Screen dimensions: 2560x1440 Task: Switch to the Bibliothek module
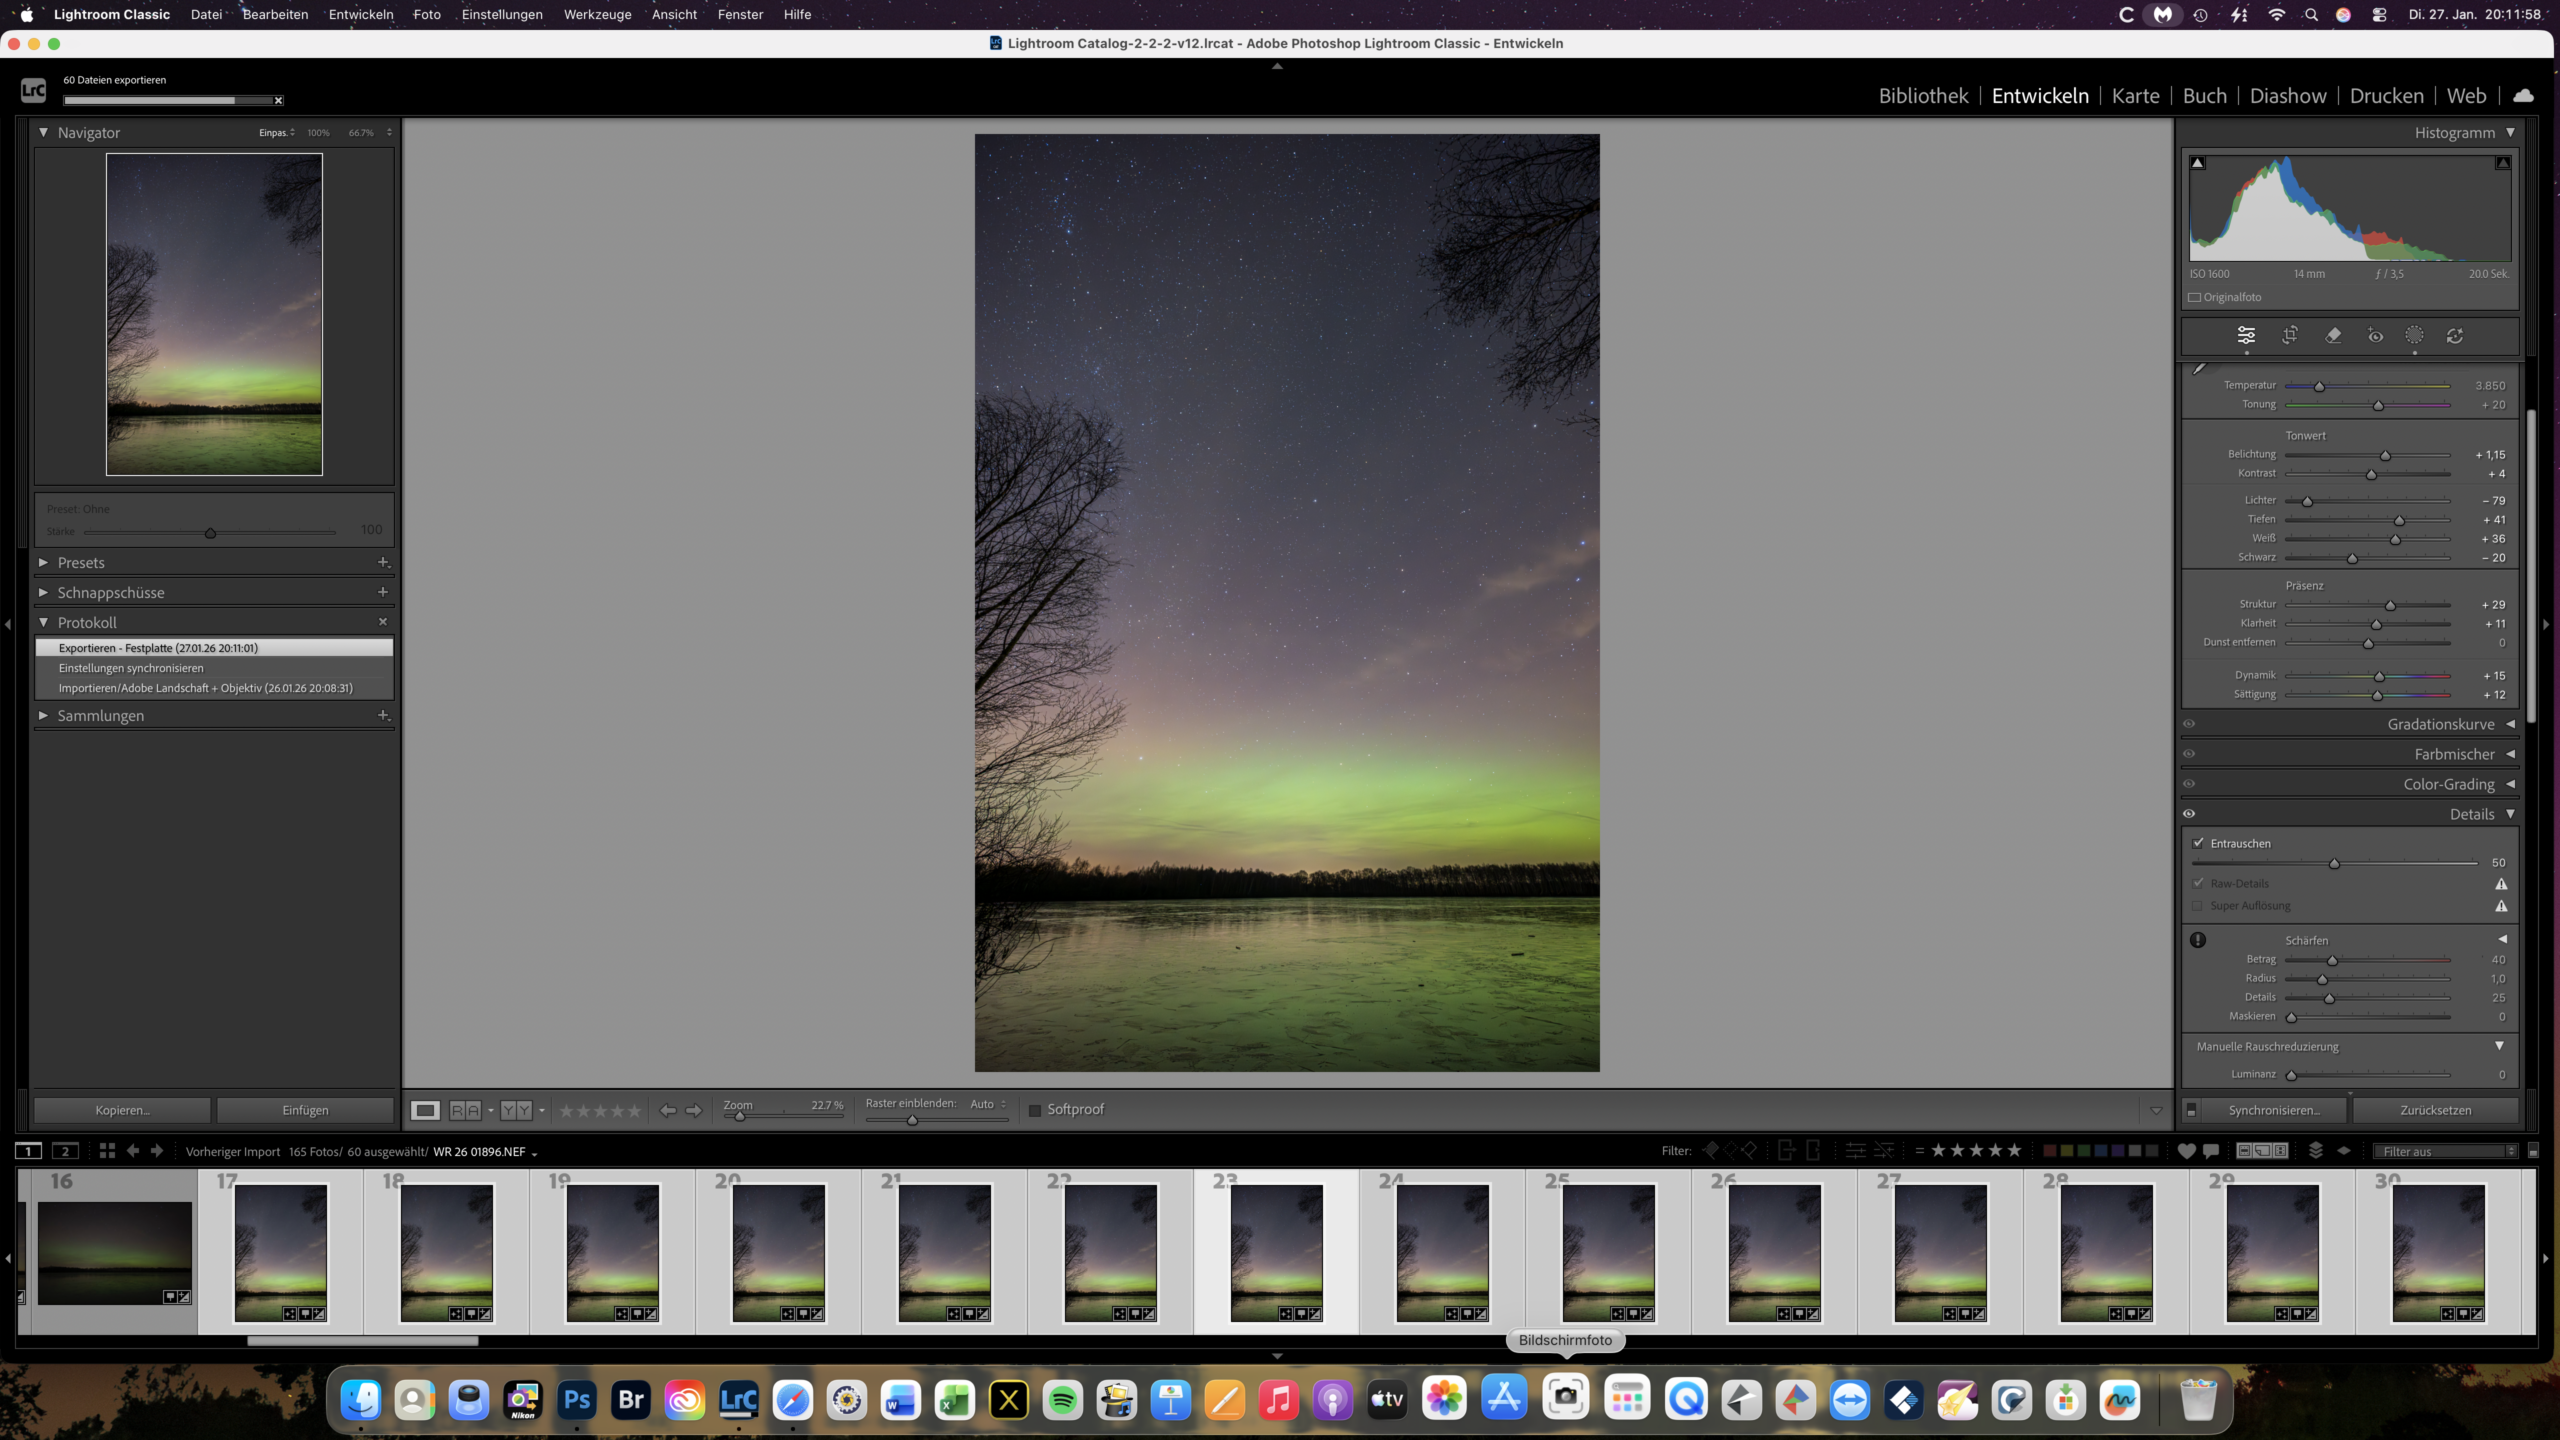[1922, 96]
